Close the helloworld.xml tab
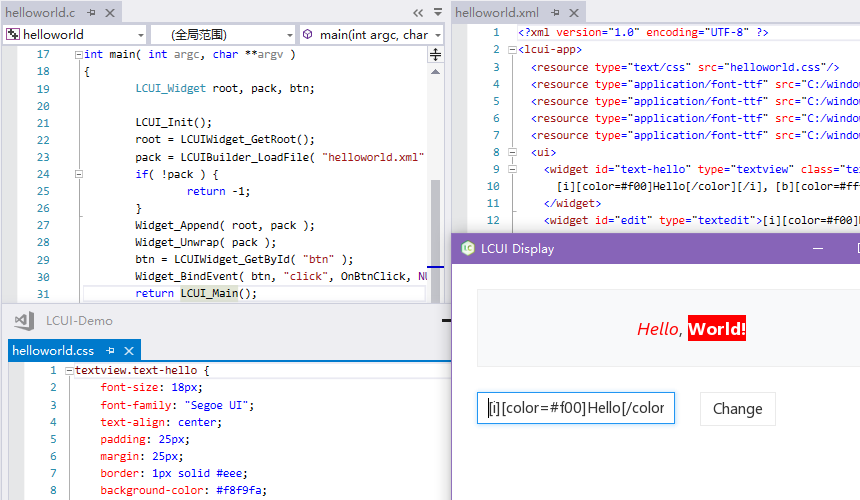 pos(574,13)
